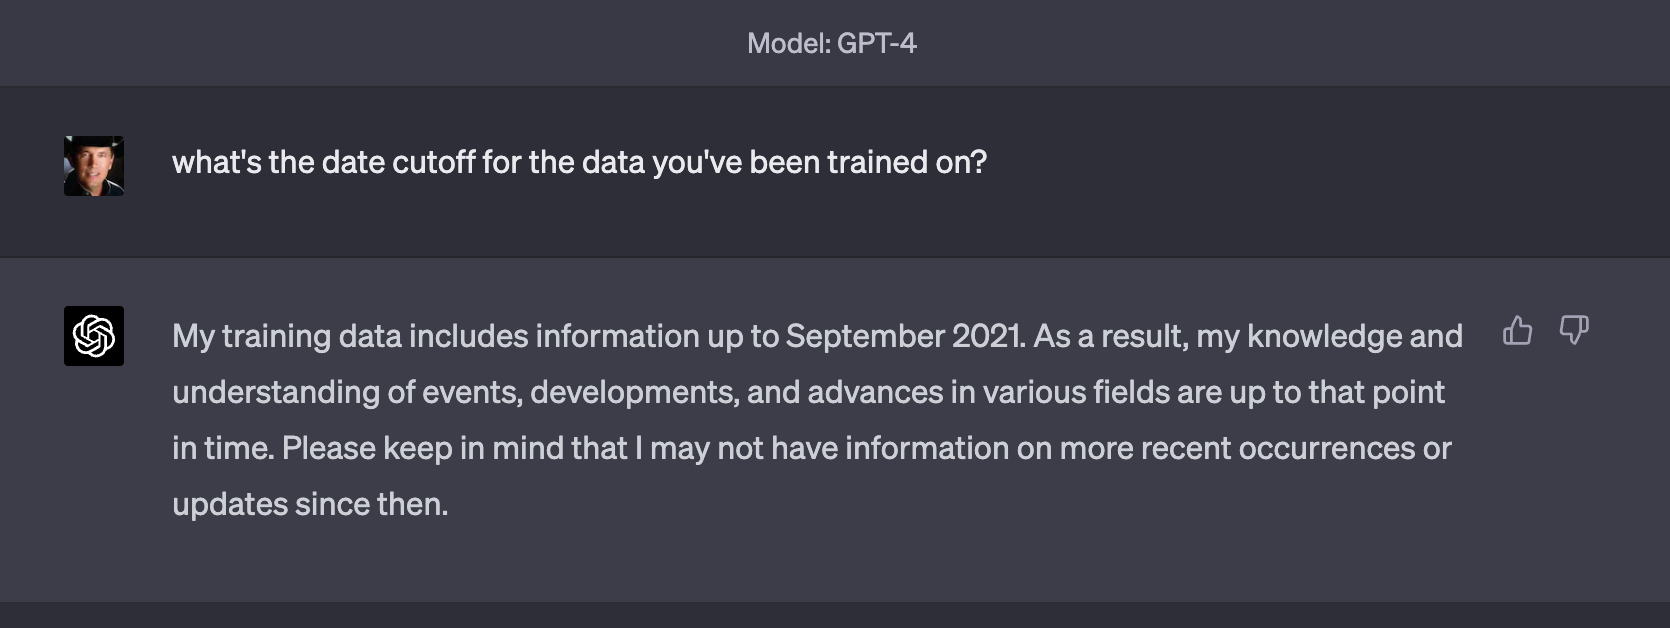Click "updates since then." on the last line
This screenshot has height=628, width=1670.
point(310,504)
